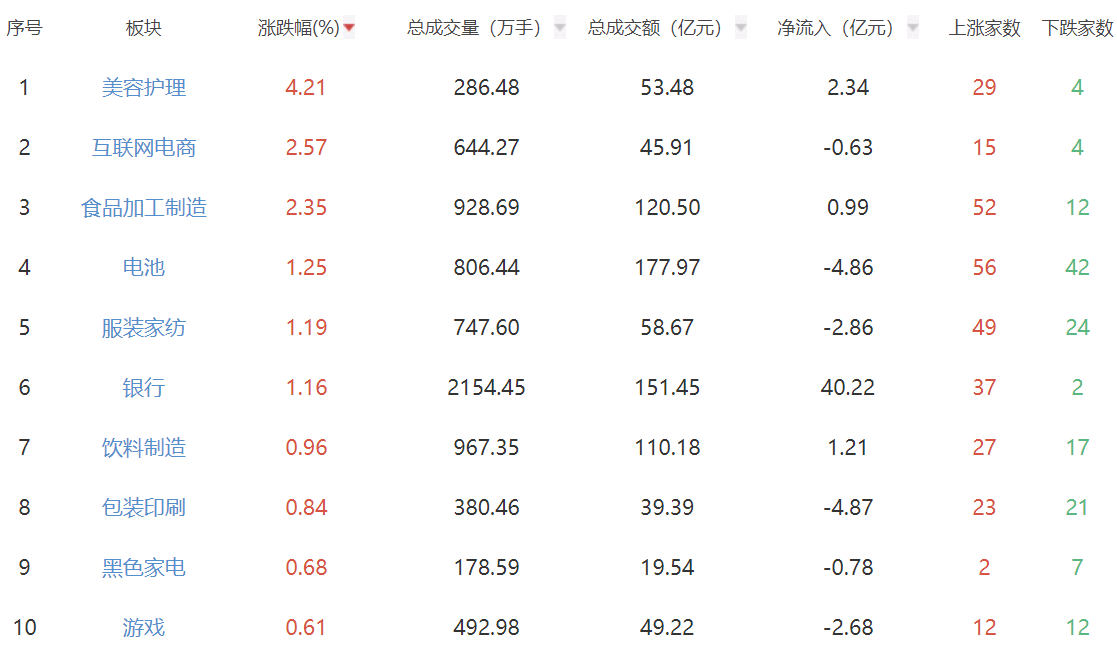Click sort arrow next to 总成交额（亿元）
This screenshot has height=648, width=1117.
click(x=741, y=29)
